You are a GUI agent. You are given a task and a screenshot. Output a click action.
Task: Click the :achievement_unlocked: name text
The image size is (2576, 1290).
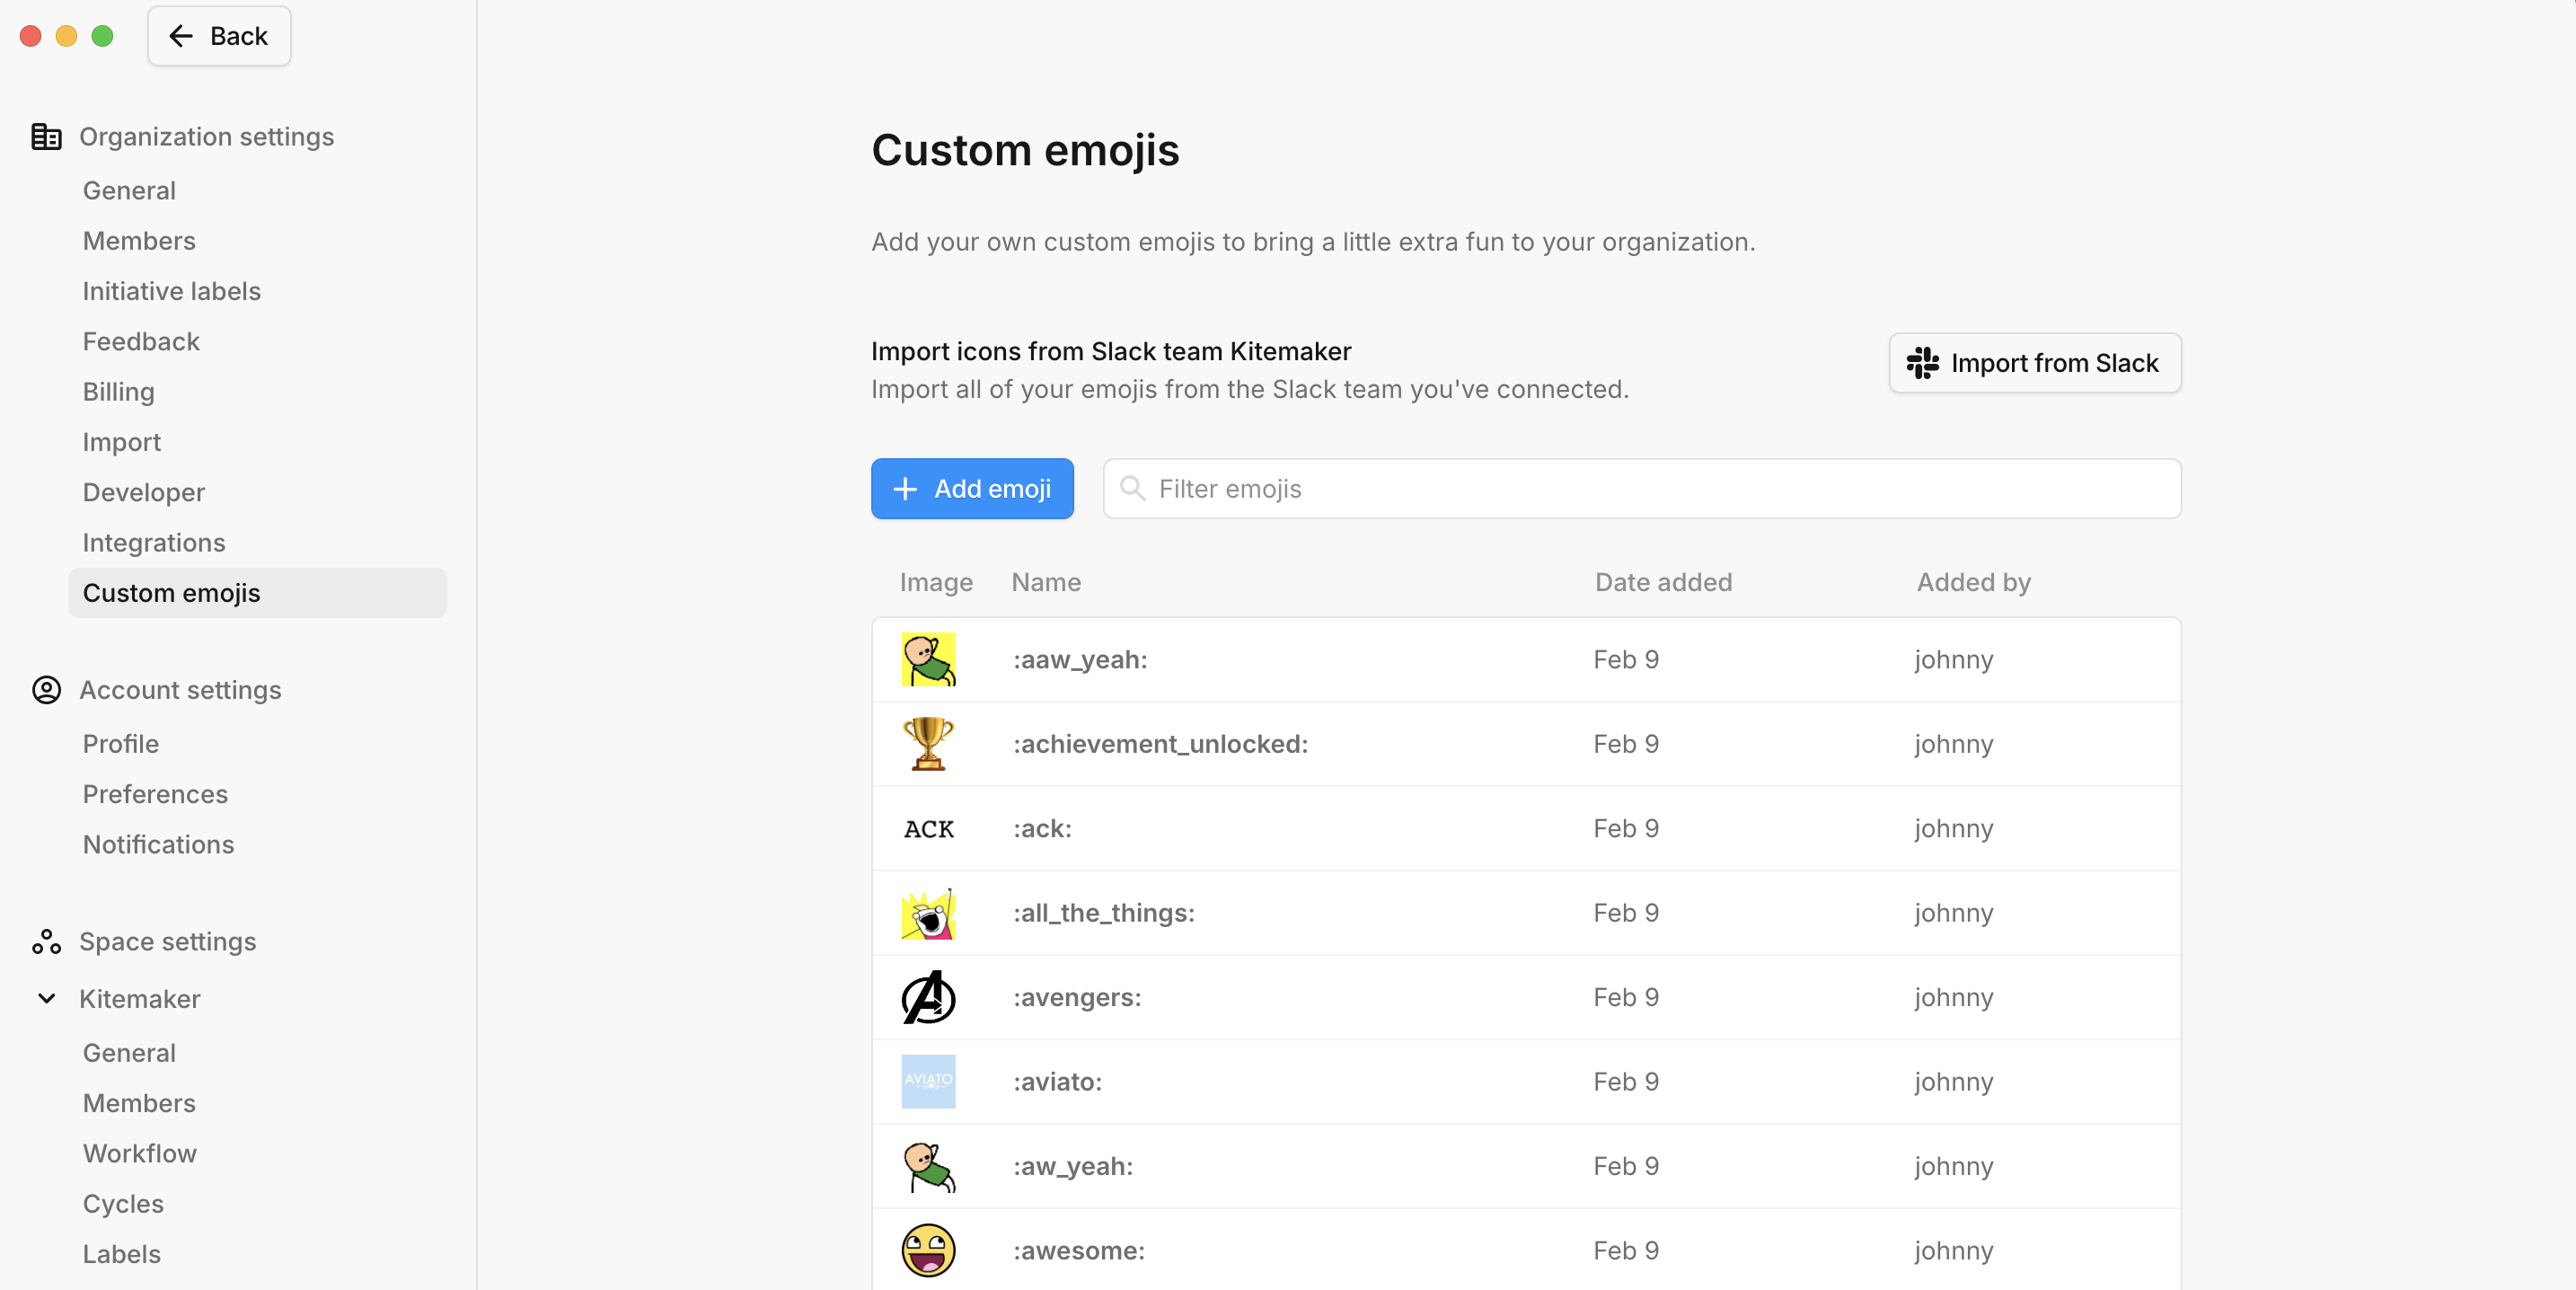[x=1160, y=744]
